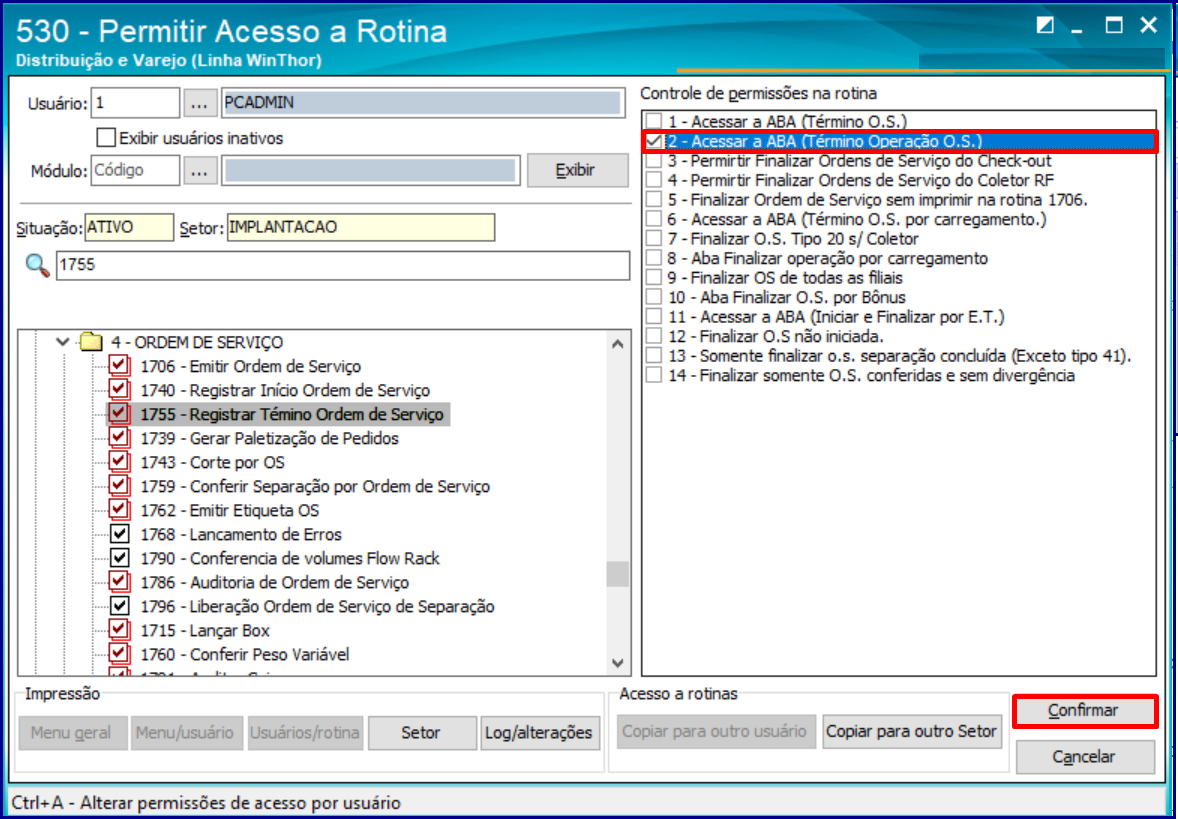This screenshot has height=819, width=1178.
Task: Click the PCADMIN user name field
Action: coord(423,103)
